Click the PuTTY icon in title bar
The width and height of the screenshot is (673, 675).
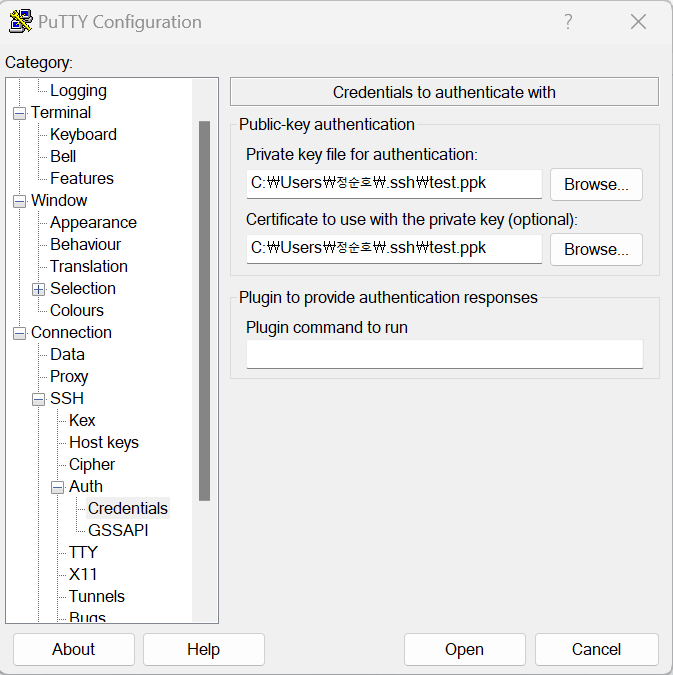click(20, 22)
